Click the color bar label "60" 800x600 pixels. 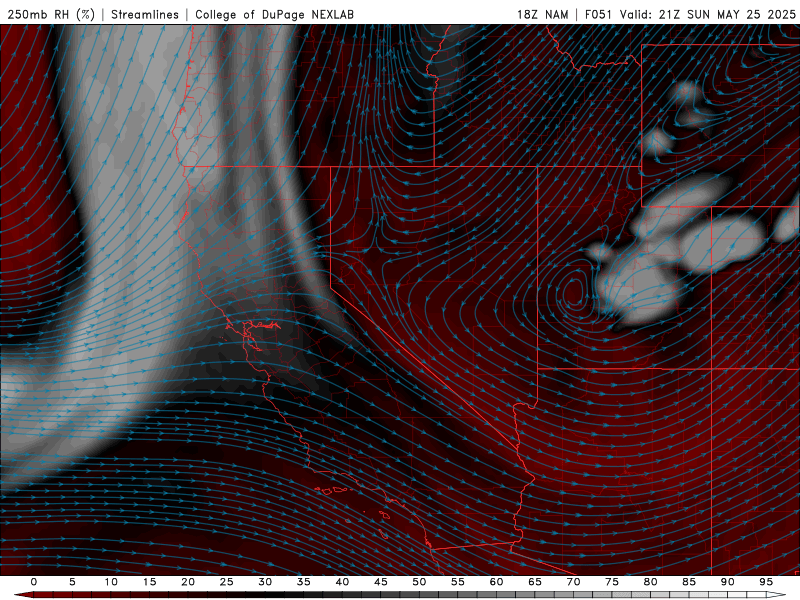(x=496, y=582)
